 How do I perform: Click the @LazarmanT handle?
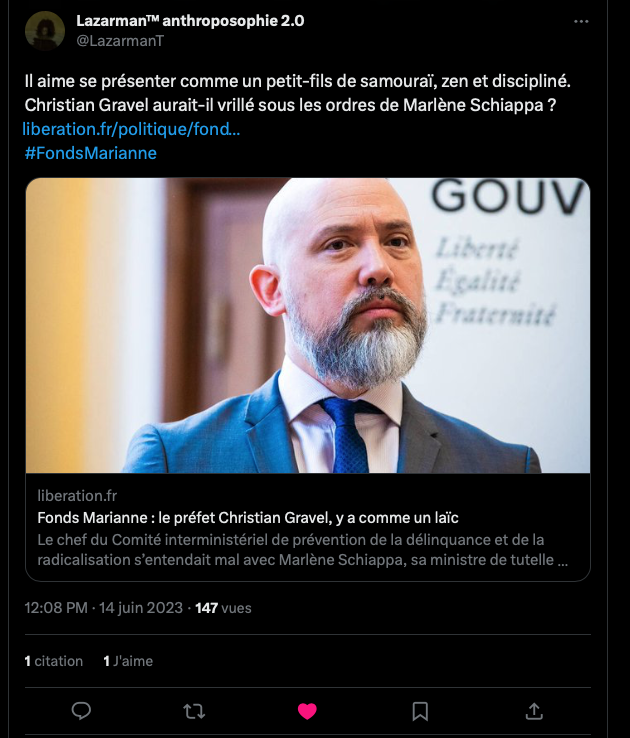click(x=120, y=41)
